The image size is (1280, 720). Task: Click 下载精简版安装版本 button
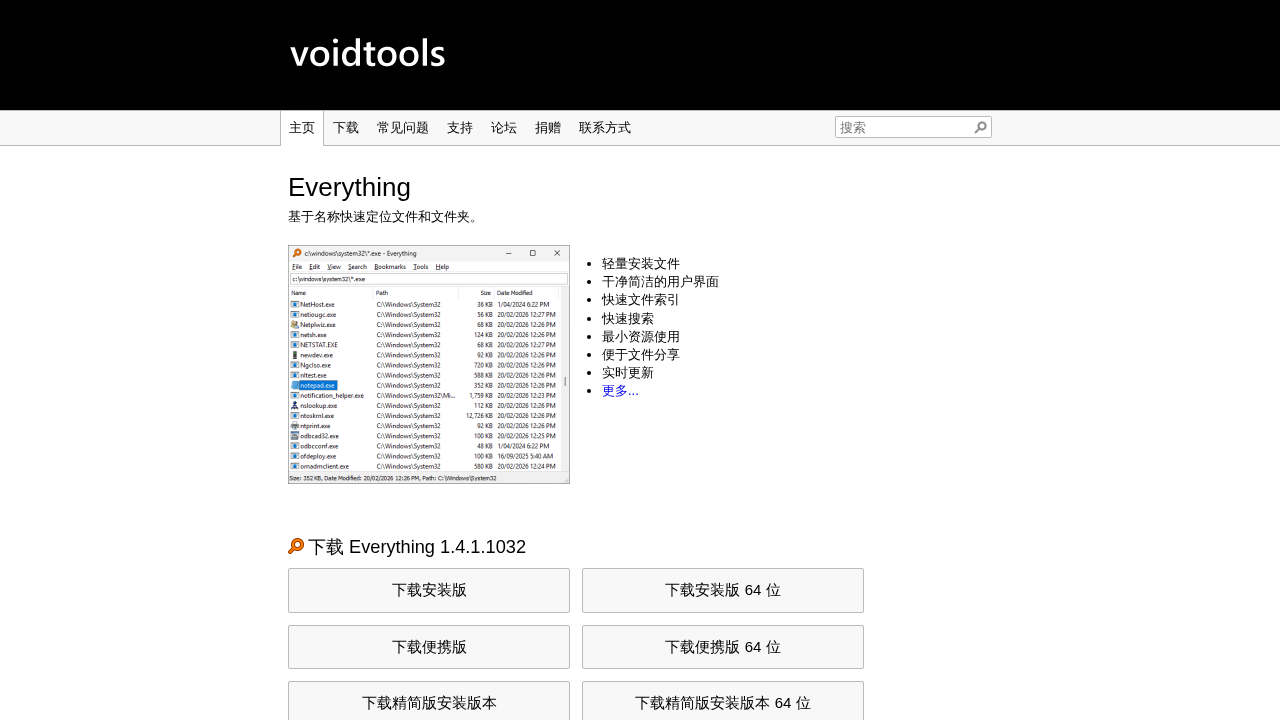(429, 702)
